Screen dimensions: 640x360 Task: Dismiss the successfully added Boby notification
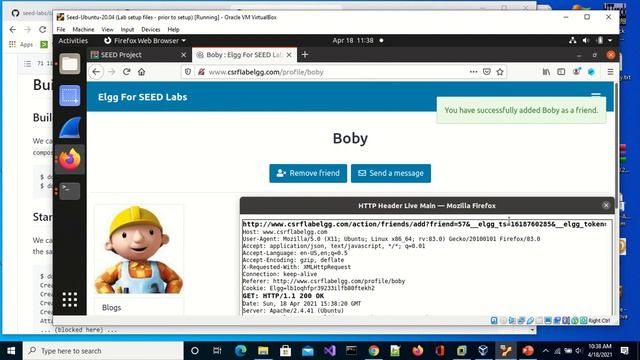[x=521, y=110]
